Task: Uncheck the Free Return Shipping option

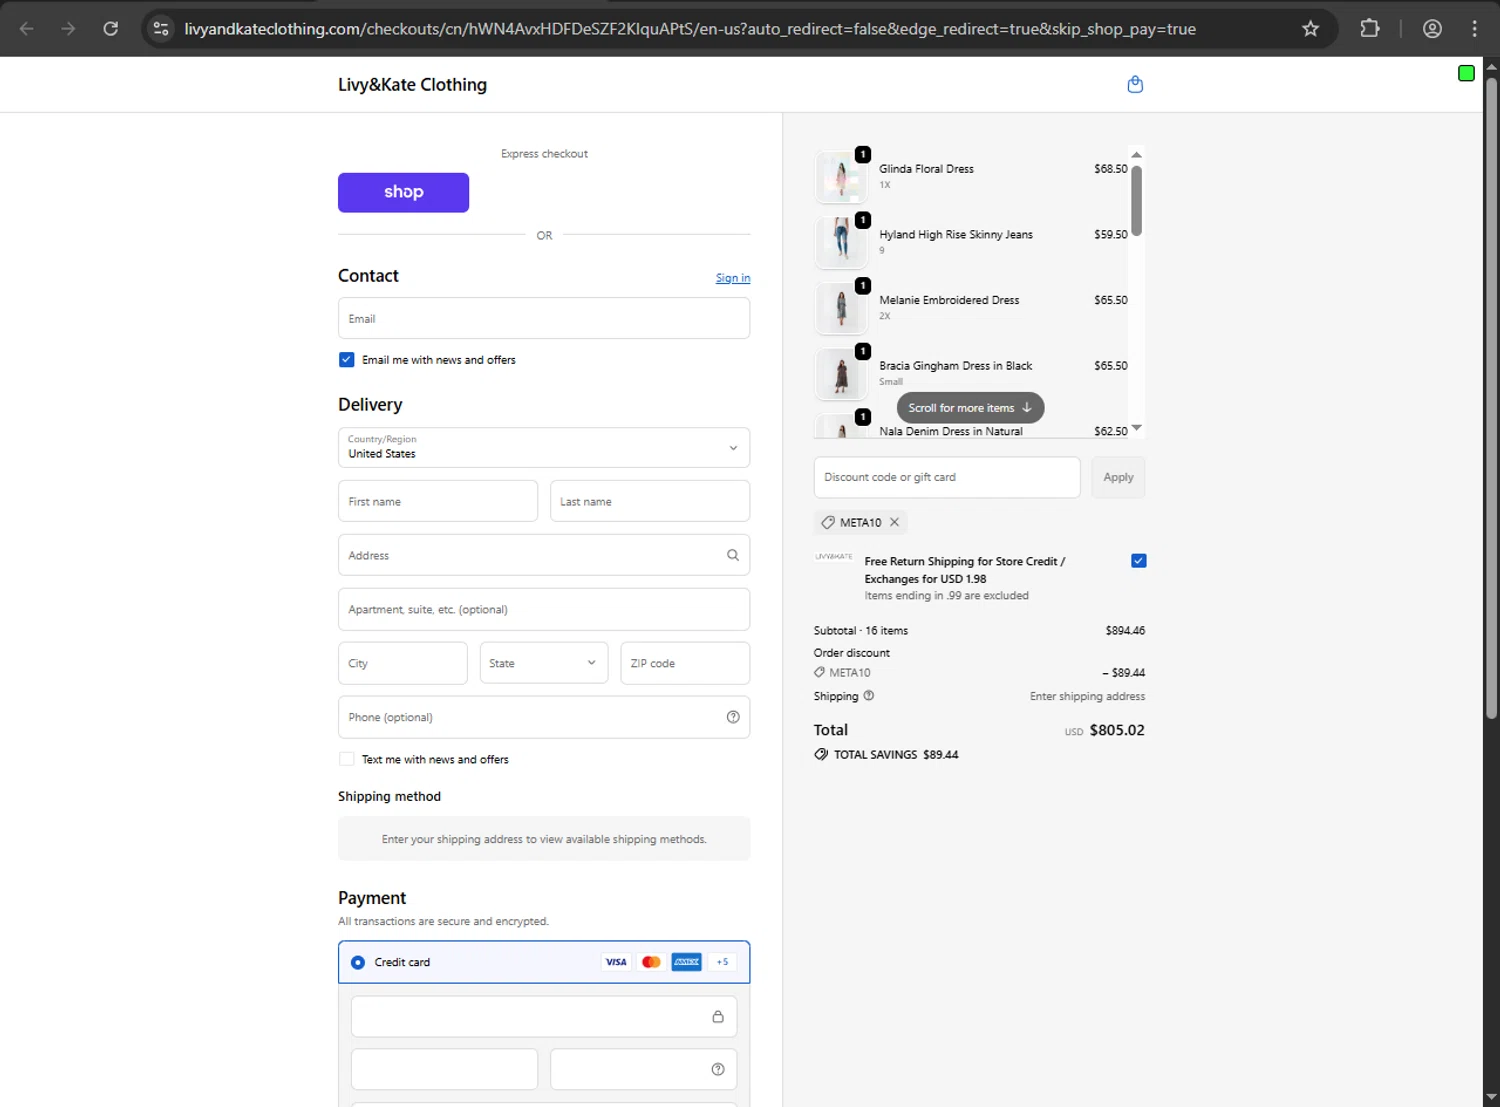Action: click(x=1138, y=561)
